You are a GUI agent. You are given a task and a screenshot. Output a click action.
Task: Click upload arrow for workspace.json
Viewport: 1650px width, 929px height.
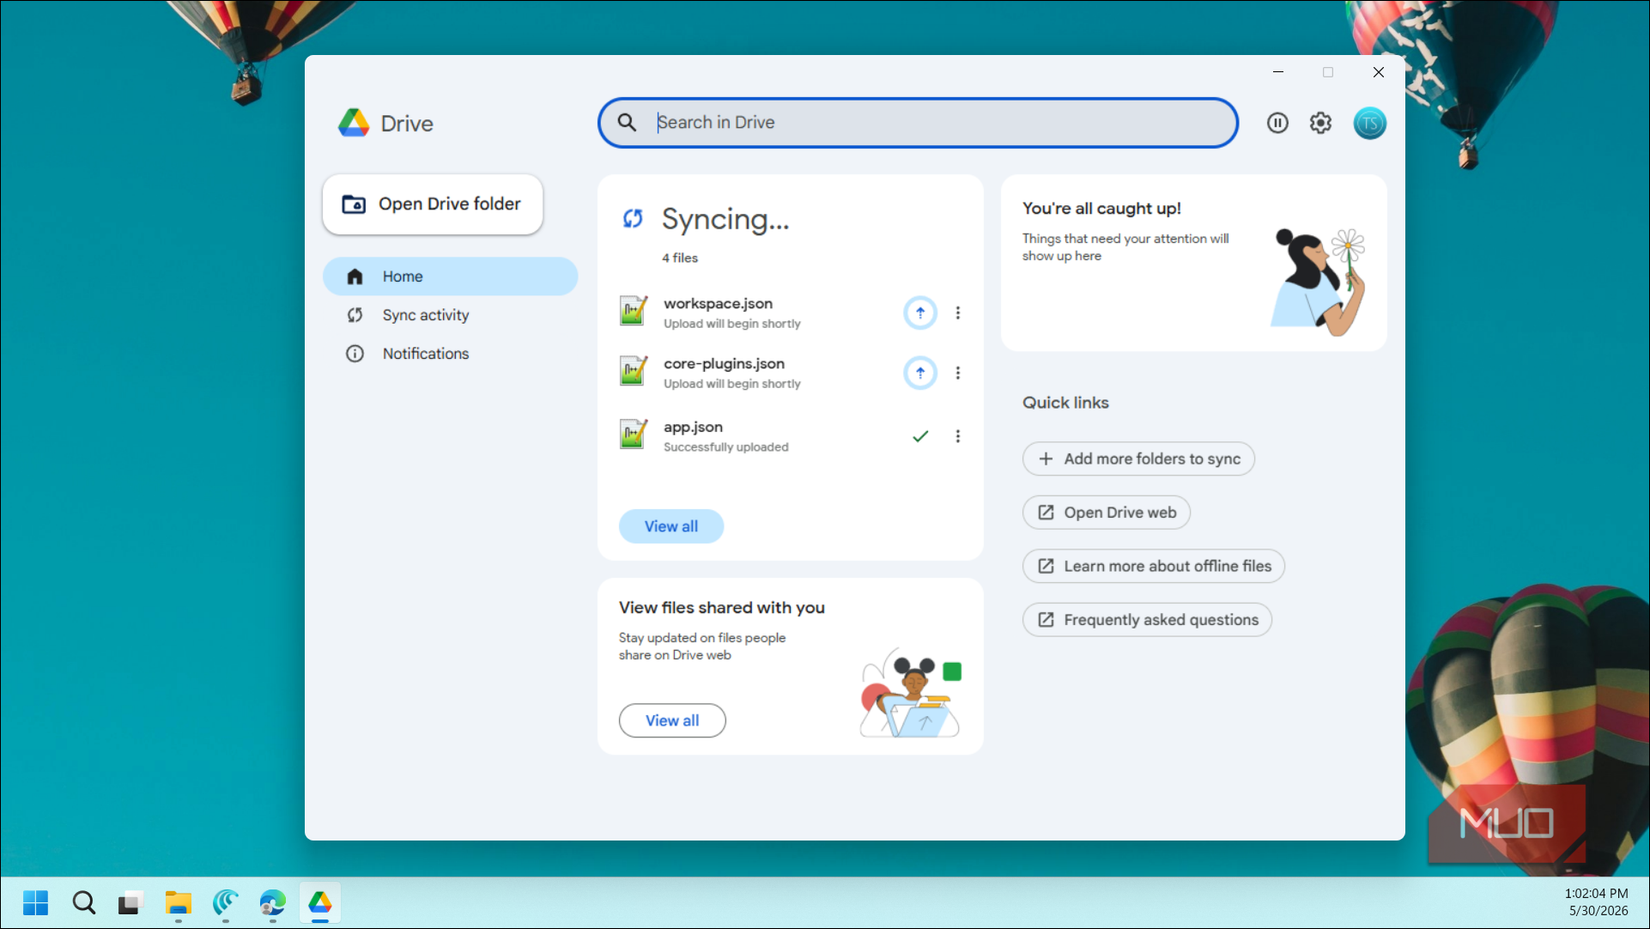[x=920, y=313]
